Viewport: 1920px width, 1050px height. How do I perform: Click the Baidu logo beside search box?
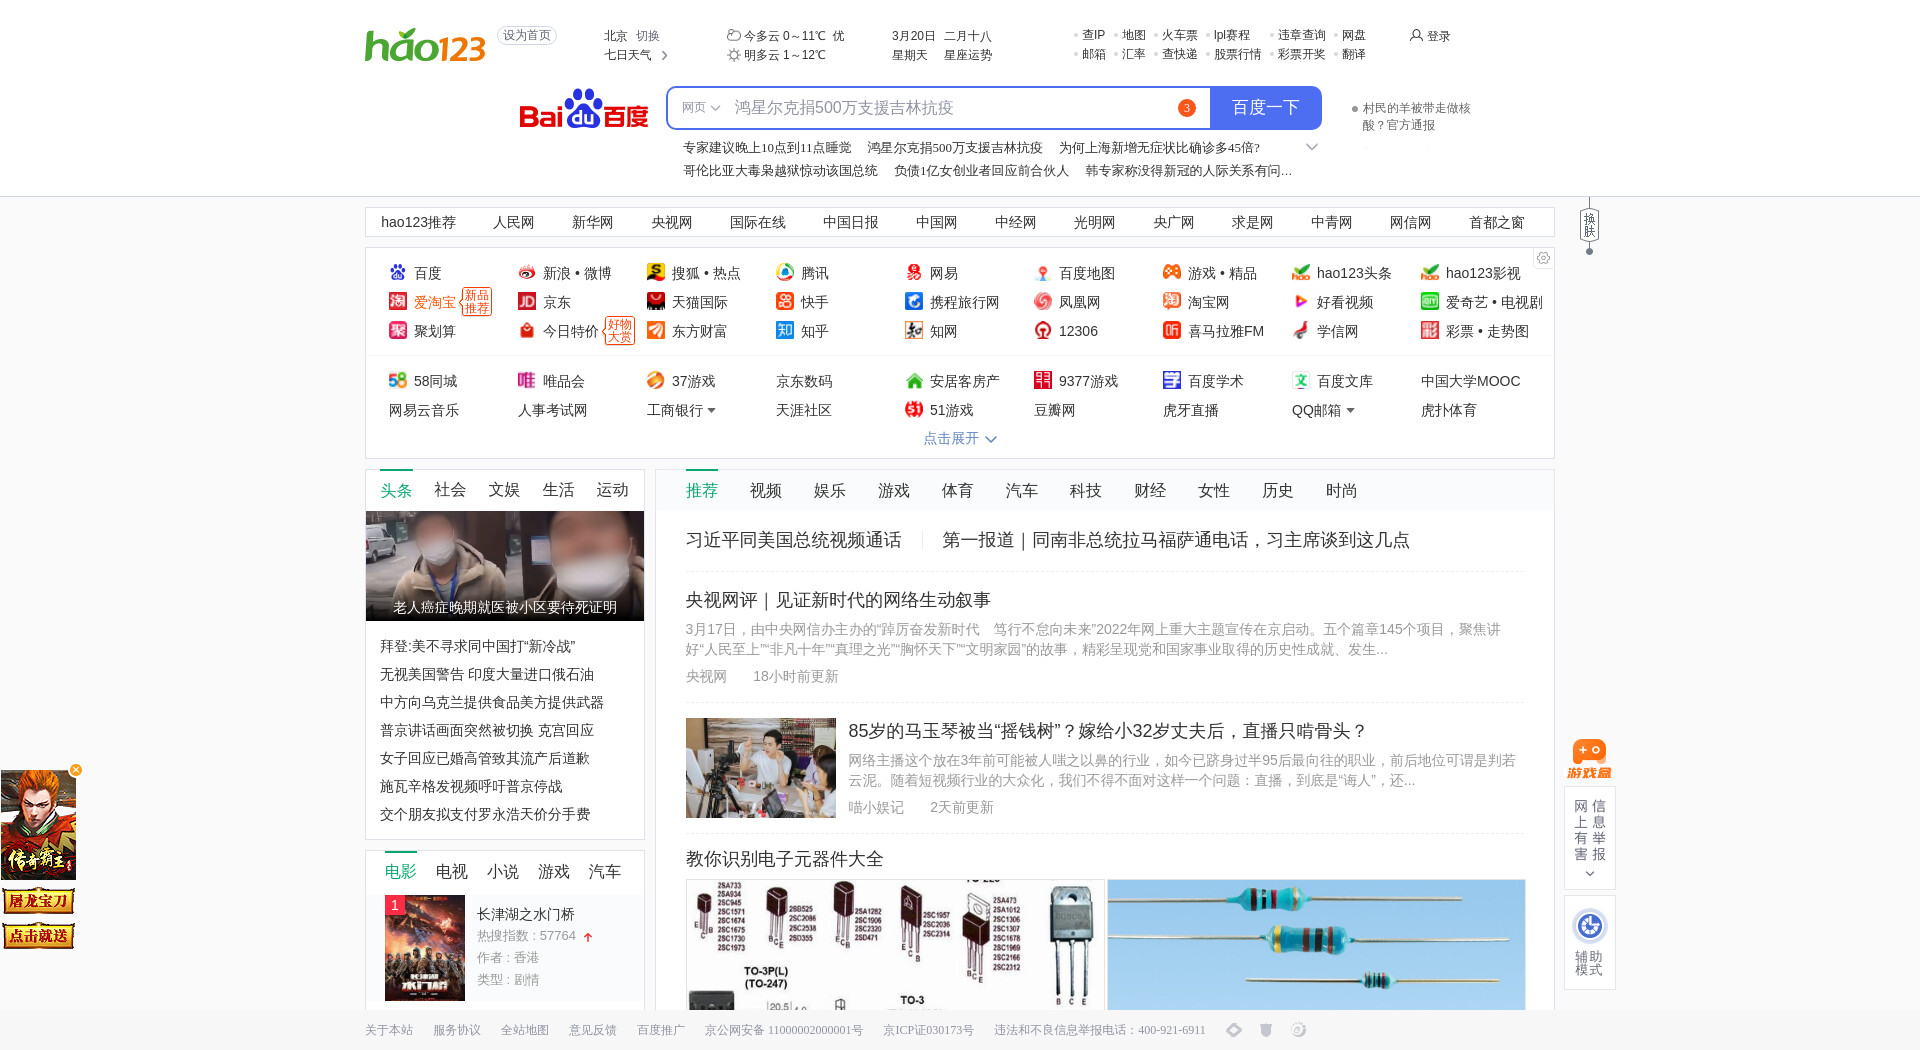584,108
